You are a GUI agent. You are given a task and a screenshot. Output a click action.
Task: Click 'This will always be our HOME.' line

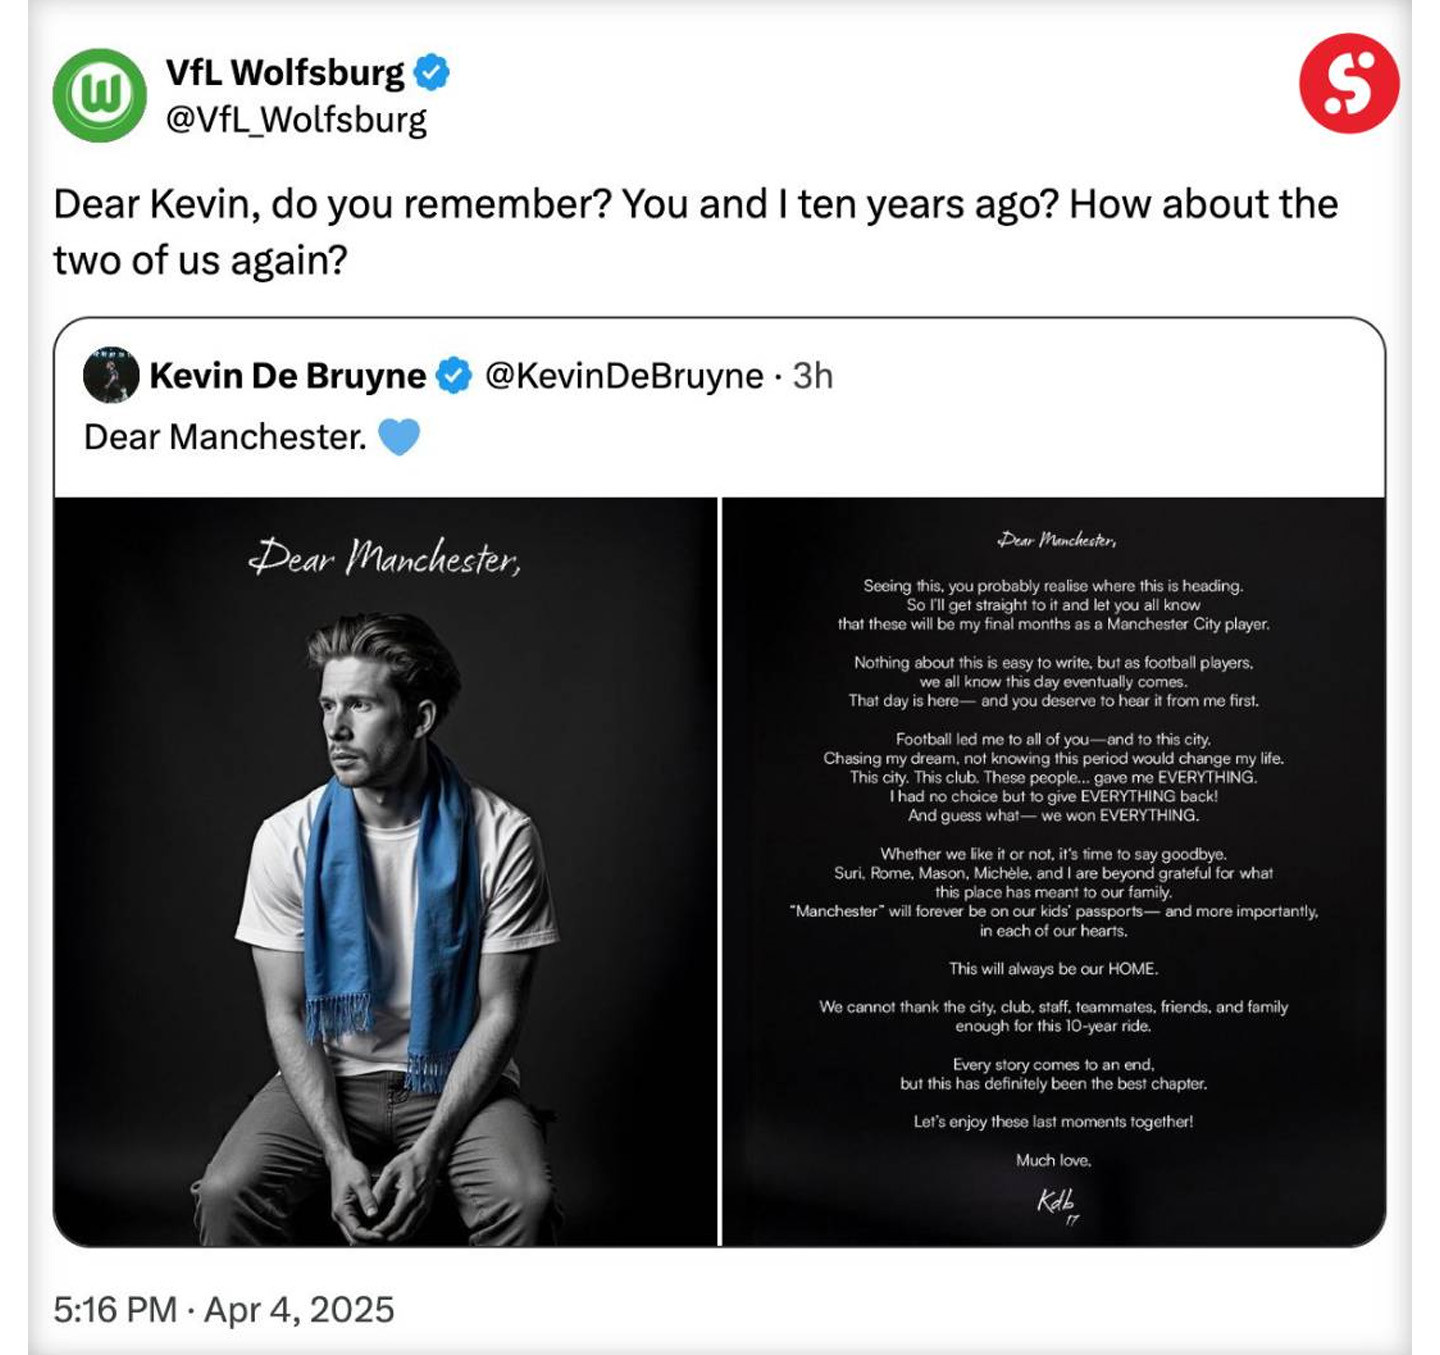click(1053, 968)
